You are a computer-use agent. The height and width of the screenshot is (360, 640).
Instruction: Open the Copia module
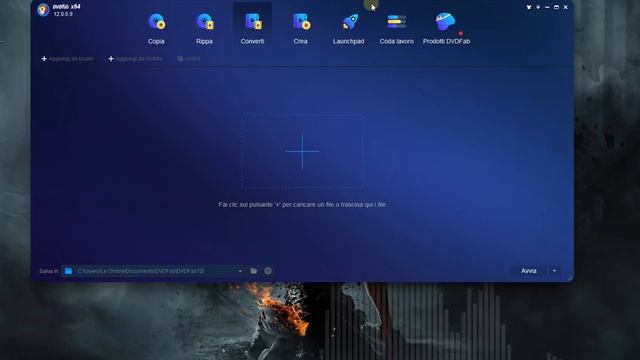(x=156, y=28)
